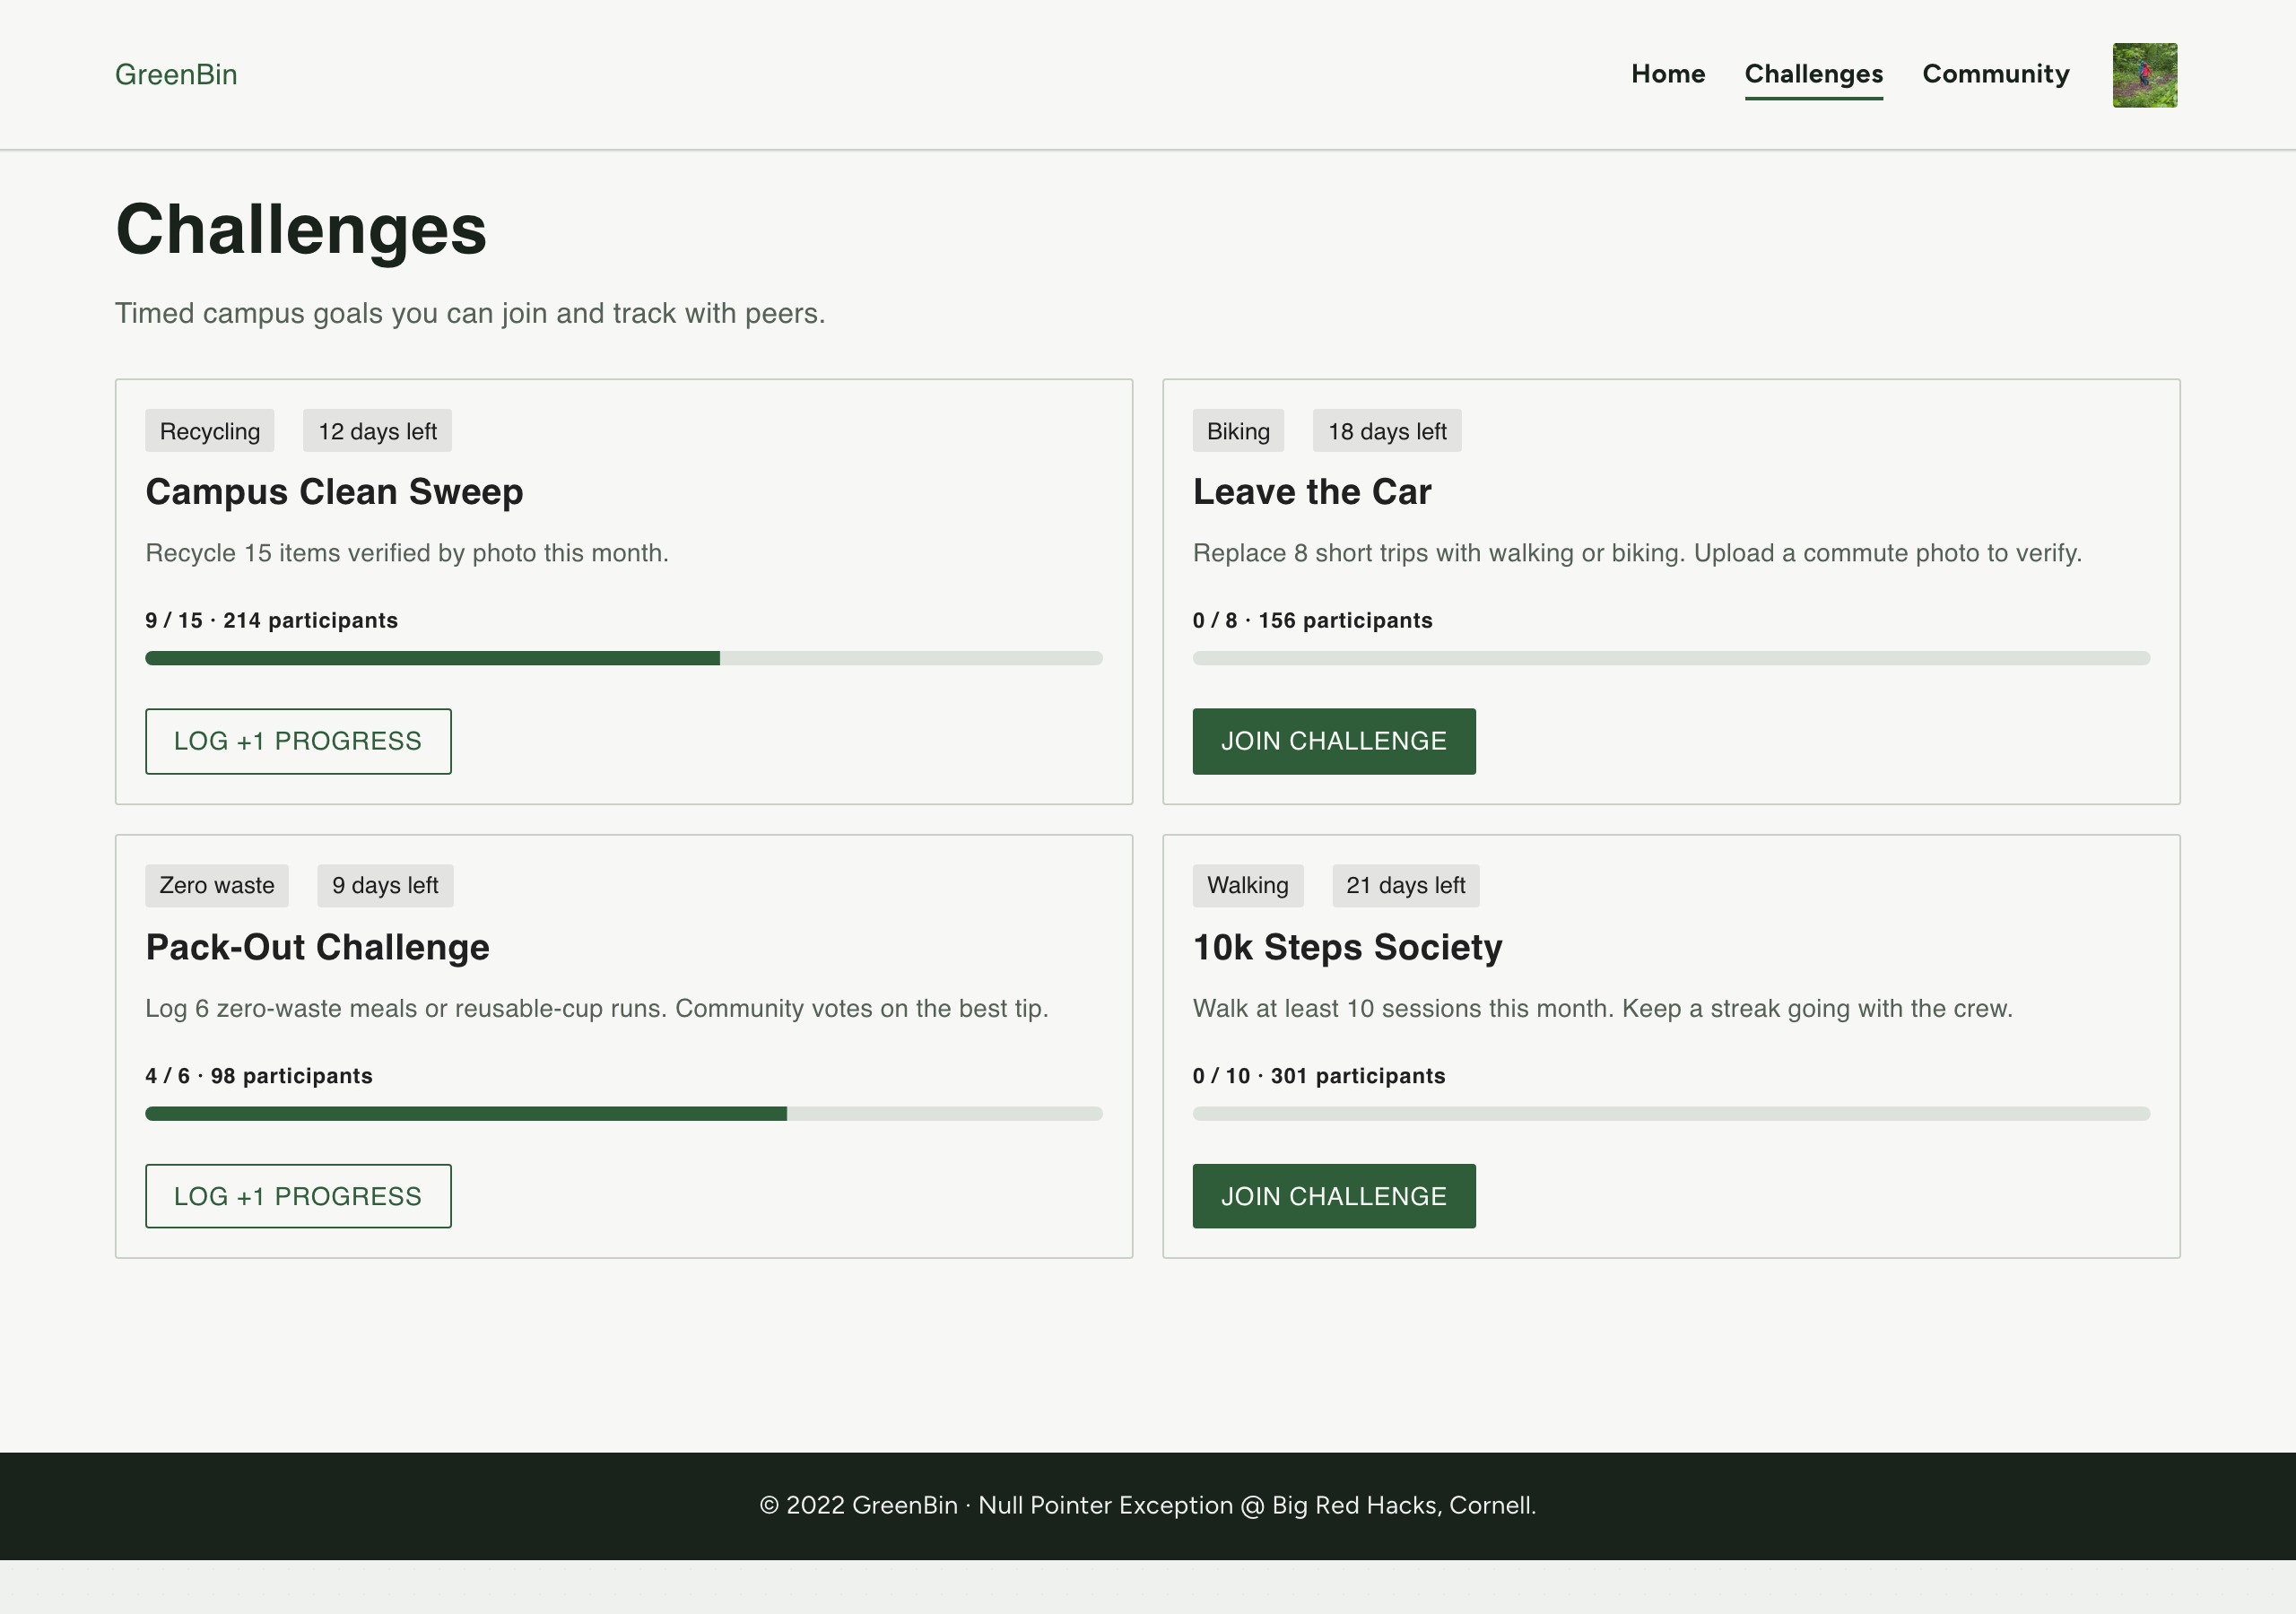
Task: Click 'Recycle 15 items verified by photo' description
Action: (407, 553)
